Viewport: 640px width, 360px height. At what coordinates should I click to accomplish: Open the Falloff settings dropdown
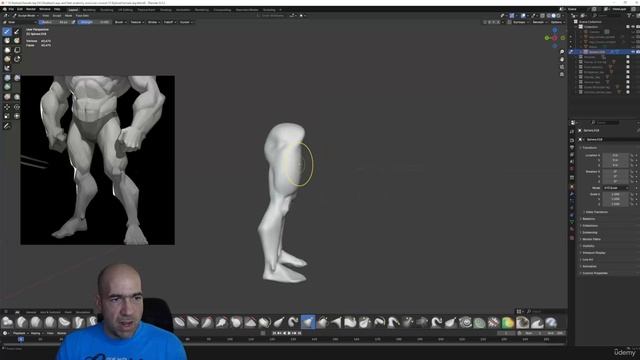[169, 22]
